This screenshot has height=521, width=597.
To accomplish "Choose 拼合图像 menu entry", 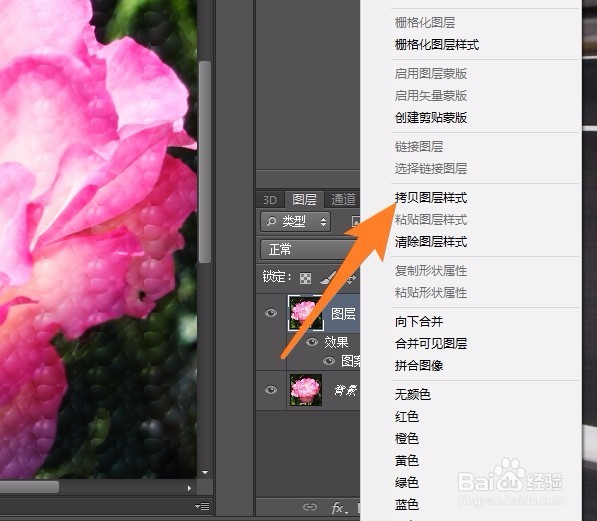I will (419, 366).
